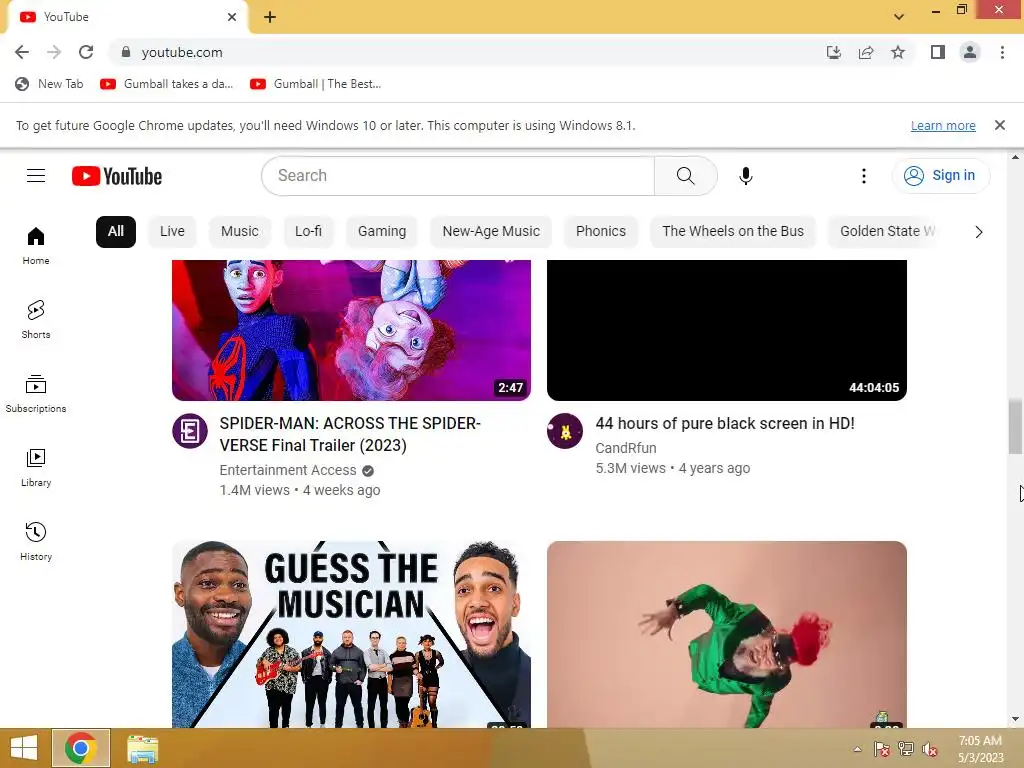Click Chrome in the taskbar
The image size is (1024, 768).
click(81, 748)
